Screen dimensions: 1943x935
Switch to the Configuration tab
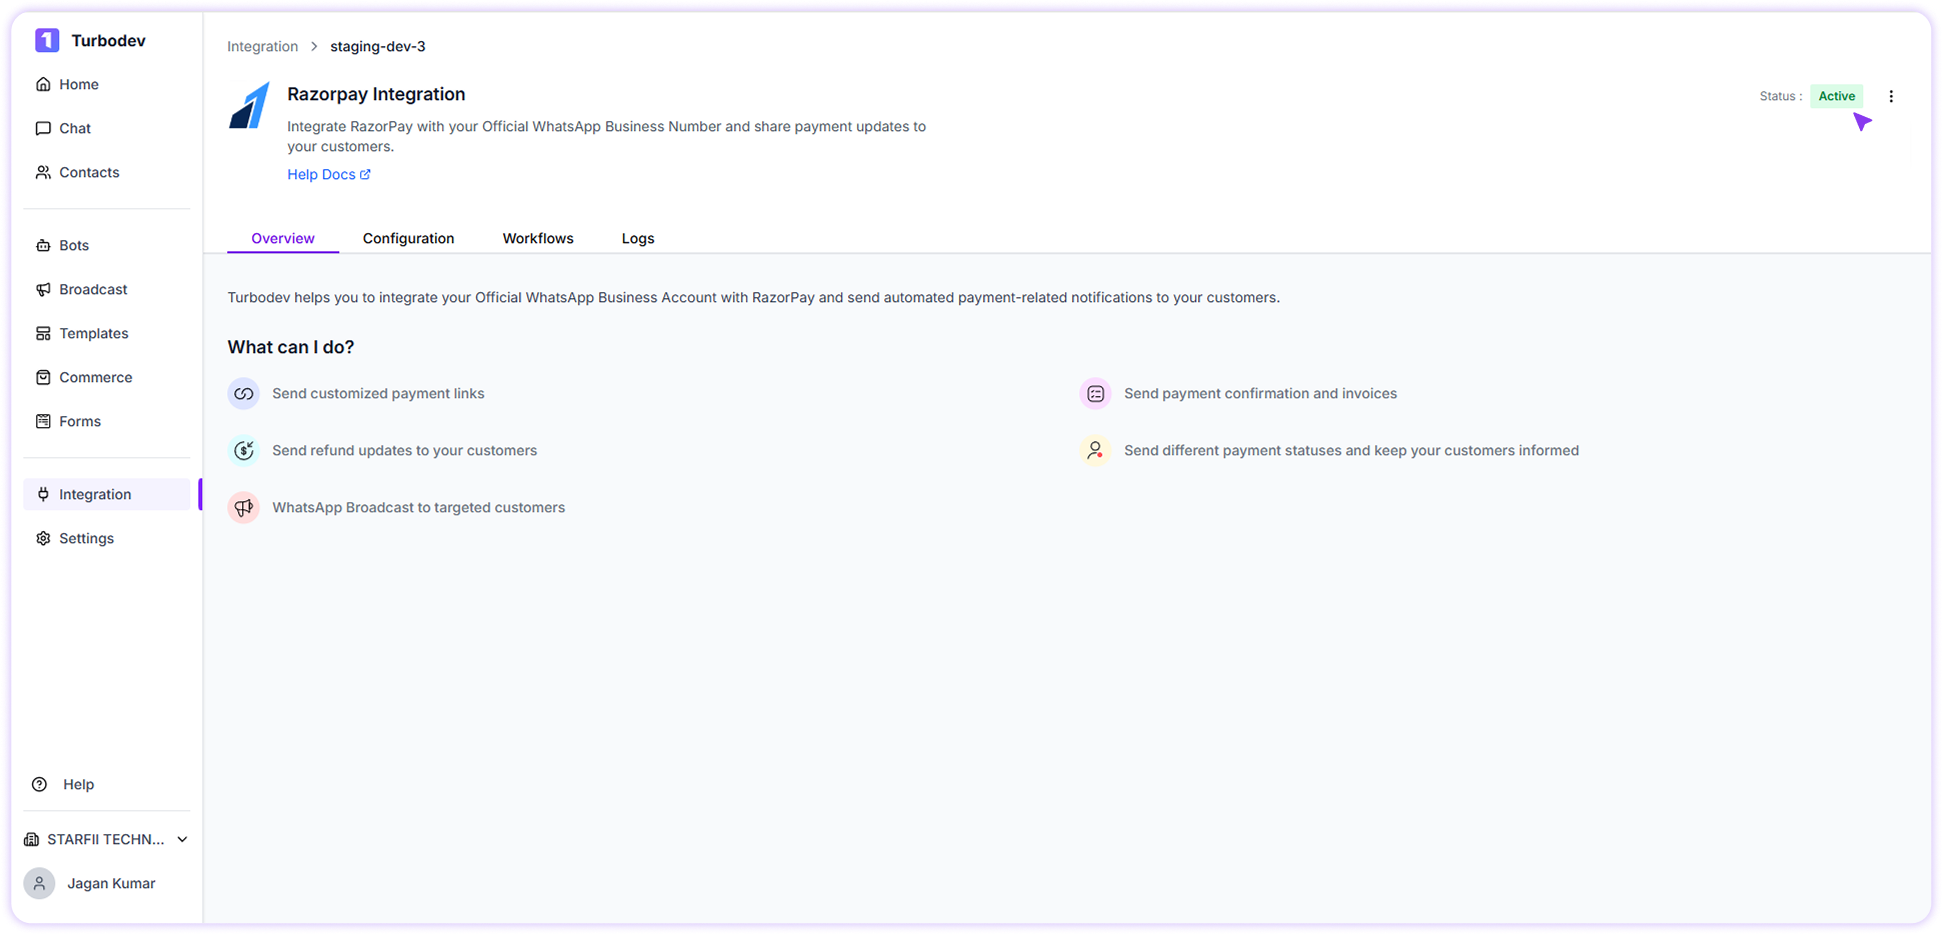(408, 238)
